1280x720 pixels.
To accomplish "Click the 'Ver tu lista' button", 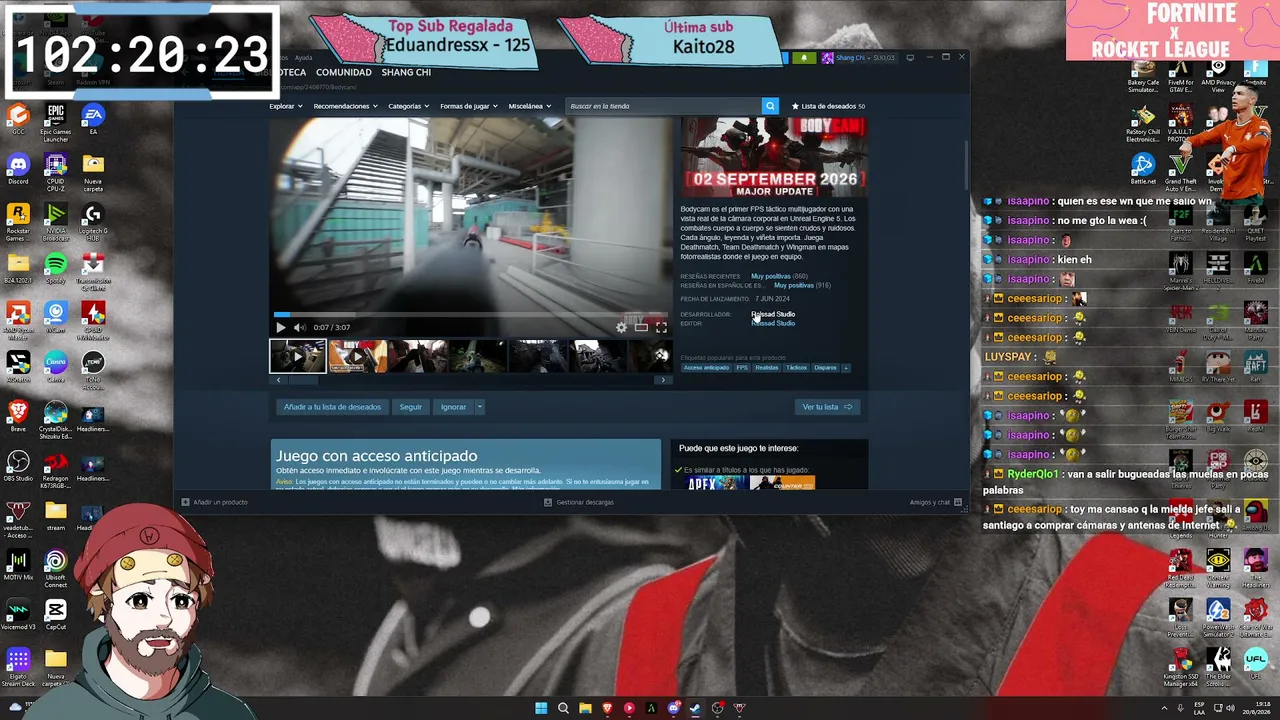I will [x=828, y=407].
